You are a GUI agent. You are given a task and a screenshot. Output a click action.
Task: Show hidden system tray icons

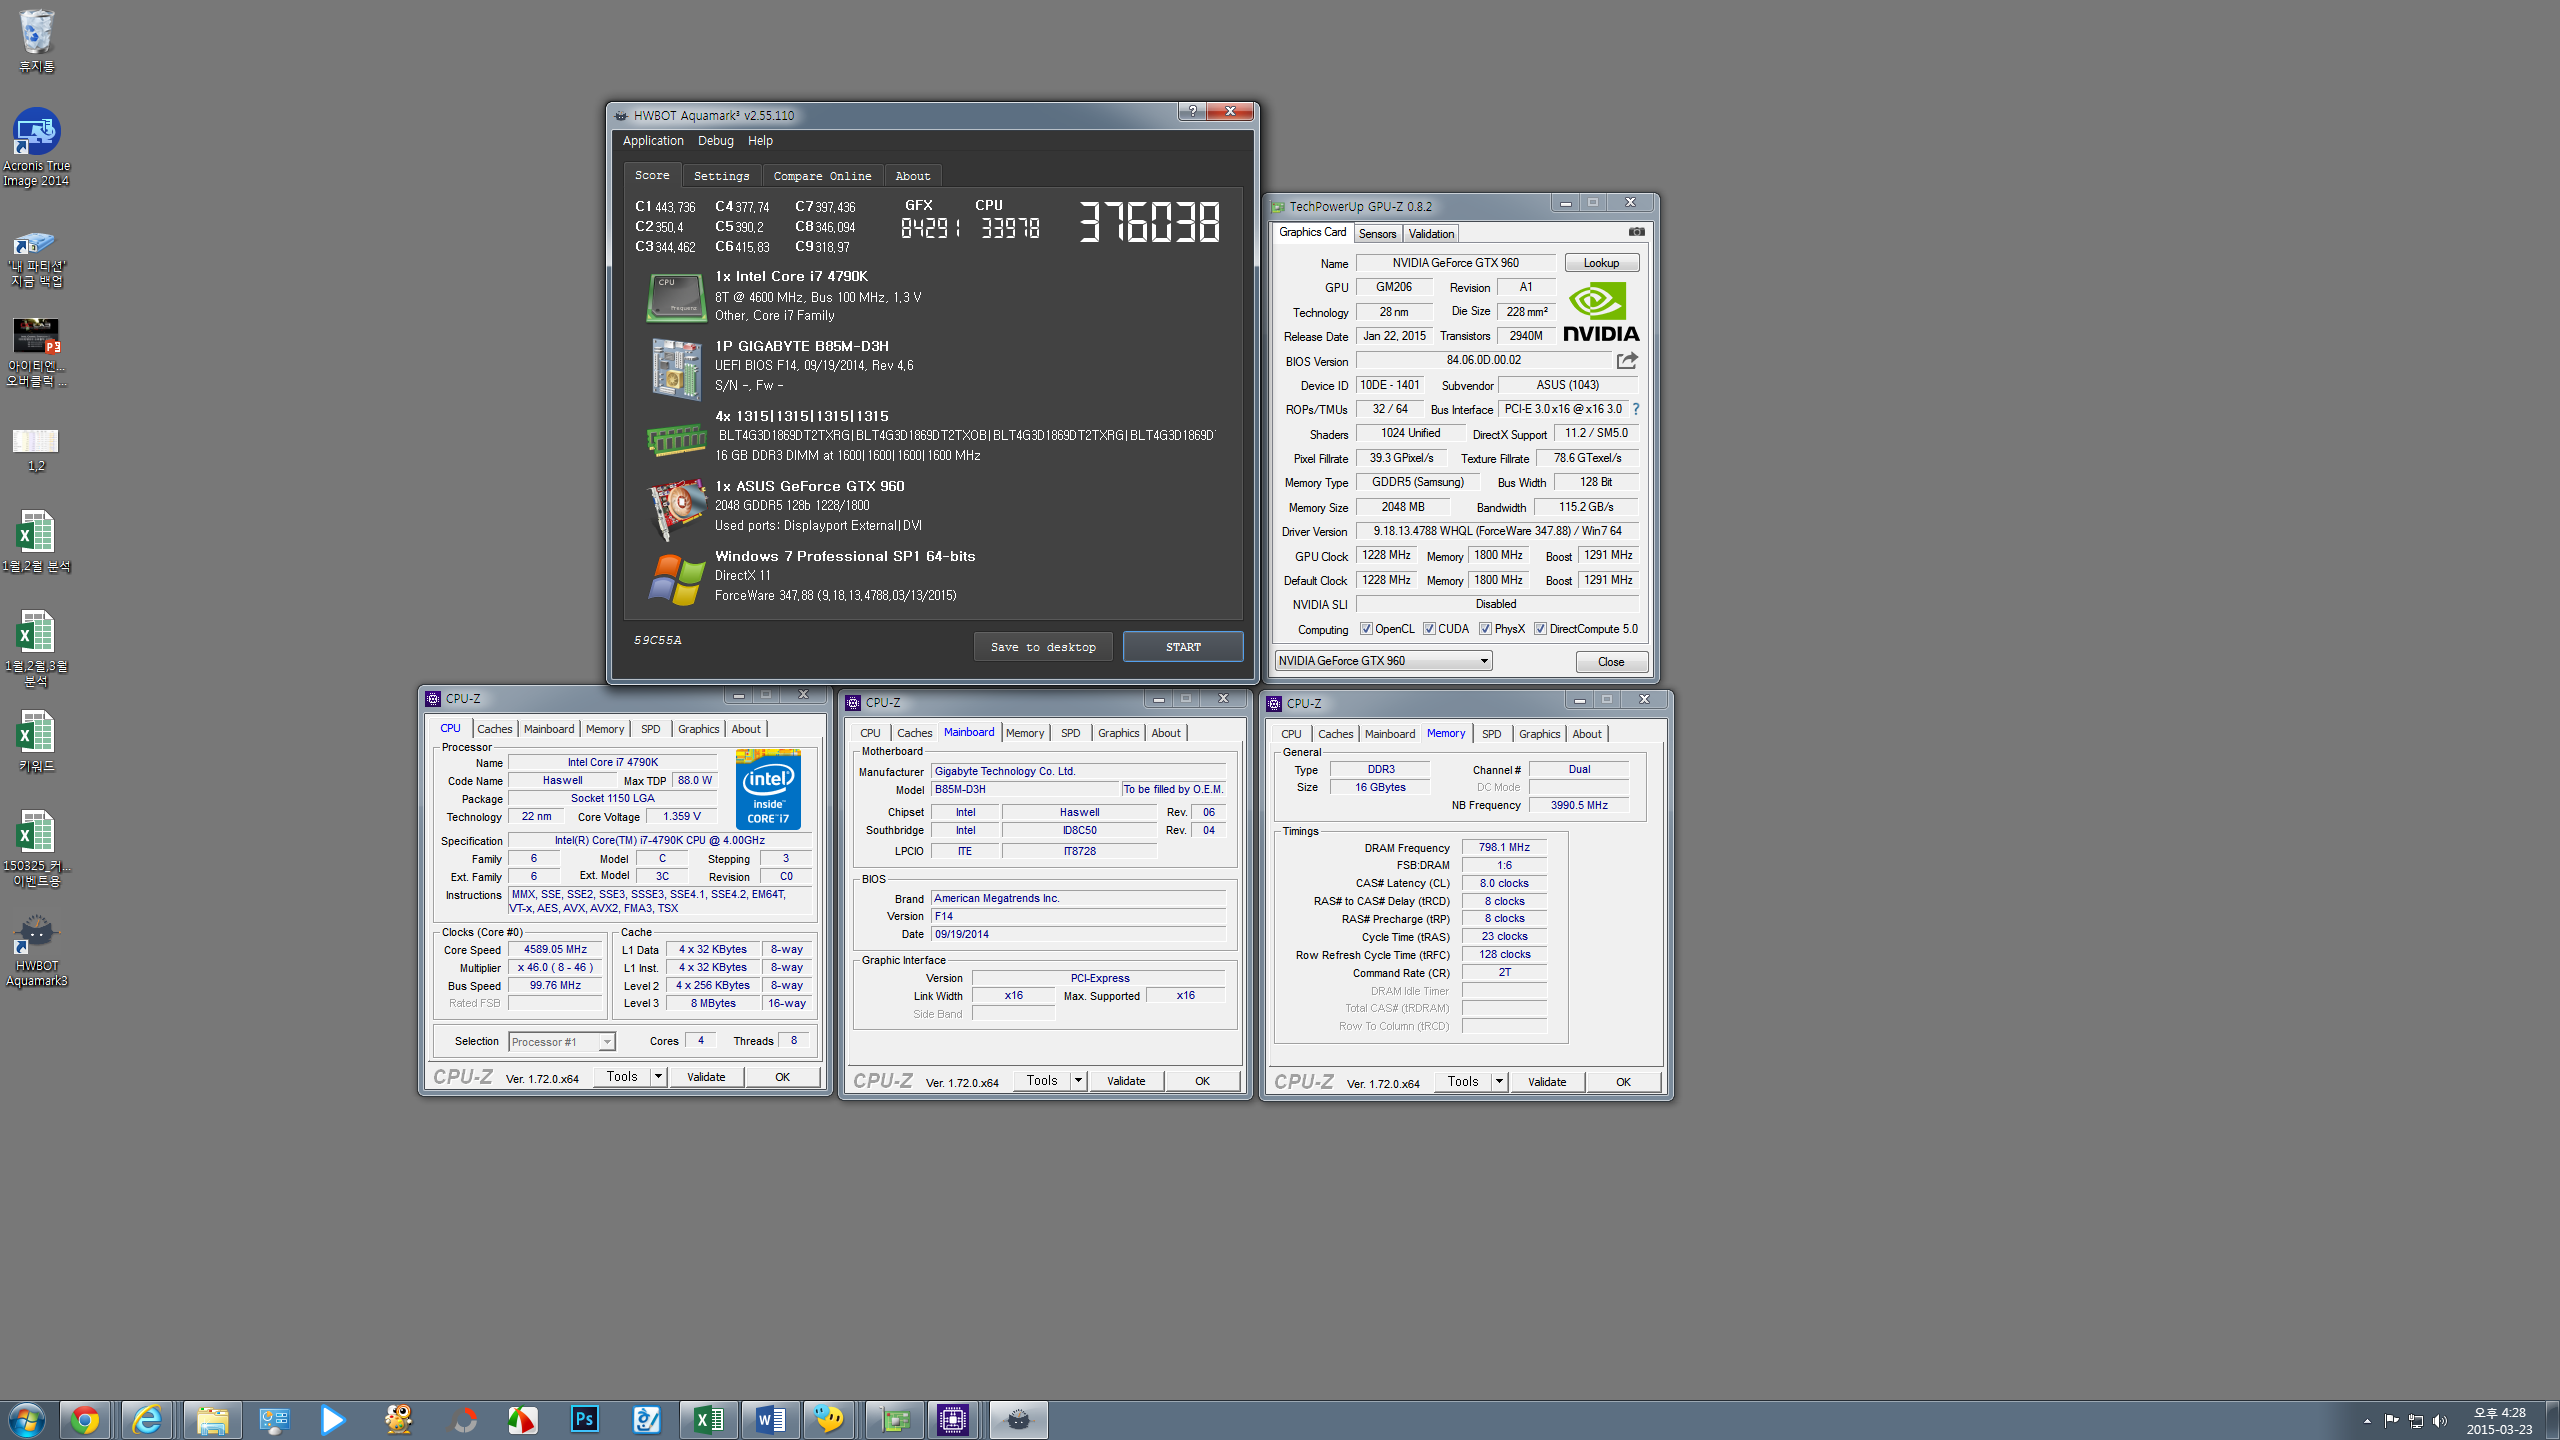tap(2367, 1421)
